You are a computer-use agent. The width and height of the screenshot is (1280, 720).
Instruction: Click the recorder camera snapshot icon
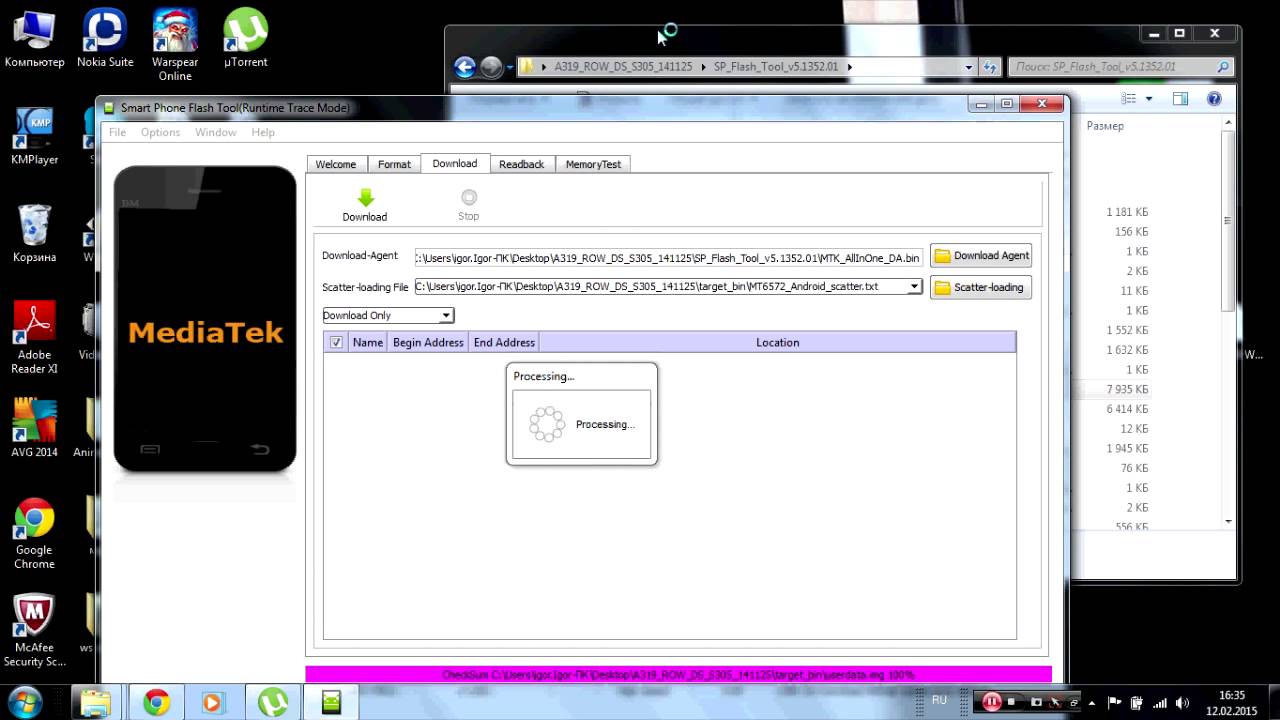pos(1036,702)
